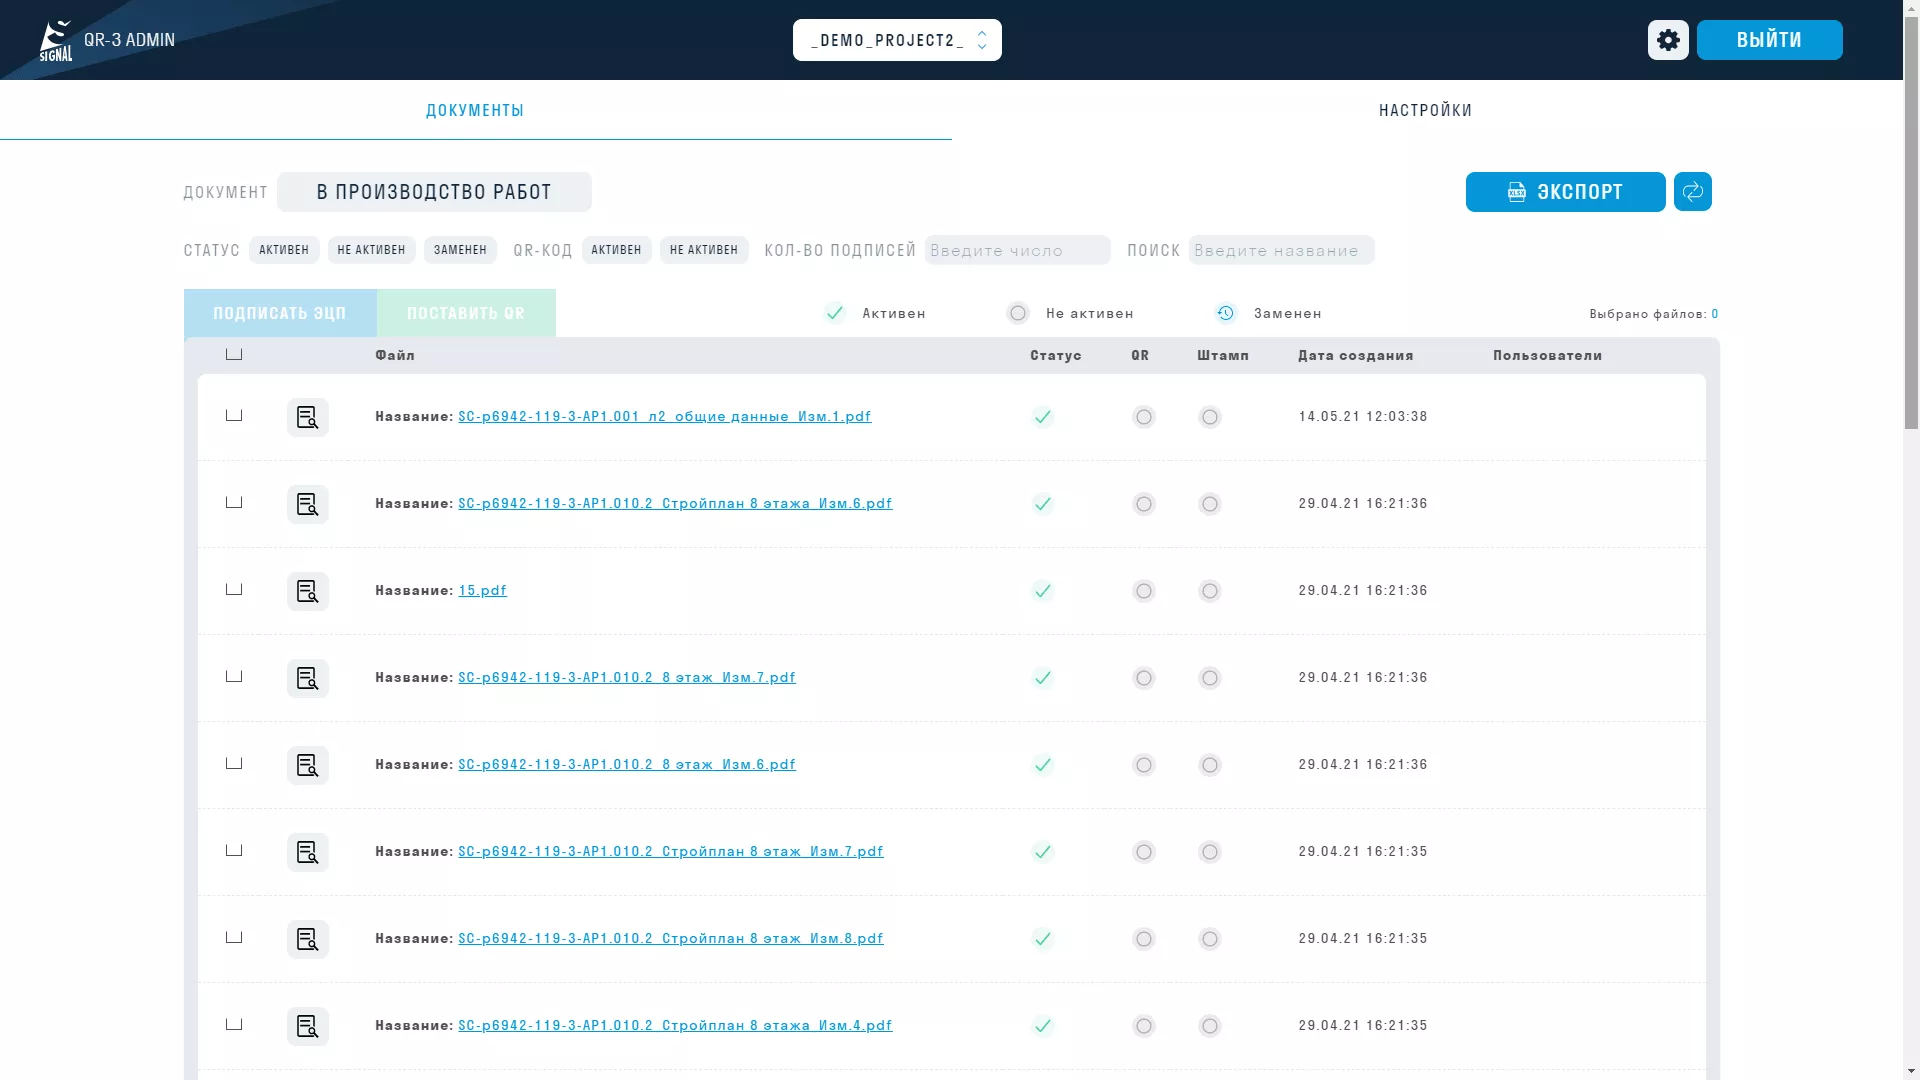
Task: Preview Стройплан 8 этажа Изм.6.pdf document icon
Action: (308, 504)
